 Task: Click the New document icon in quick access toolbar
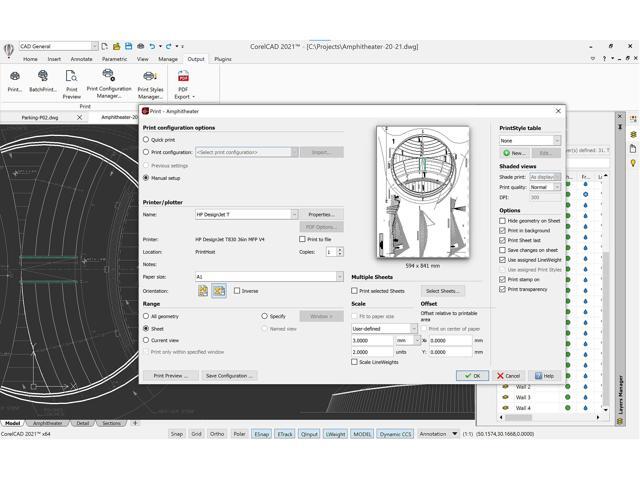(x=104, y=46)
